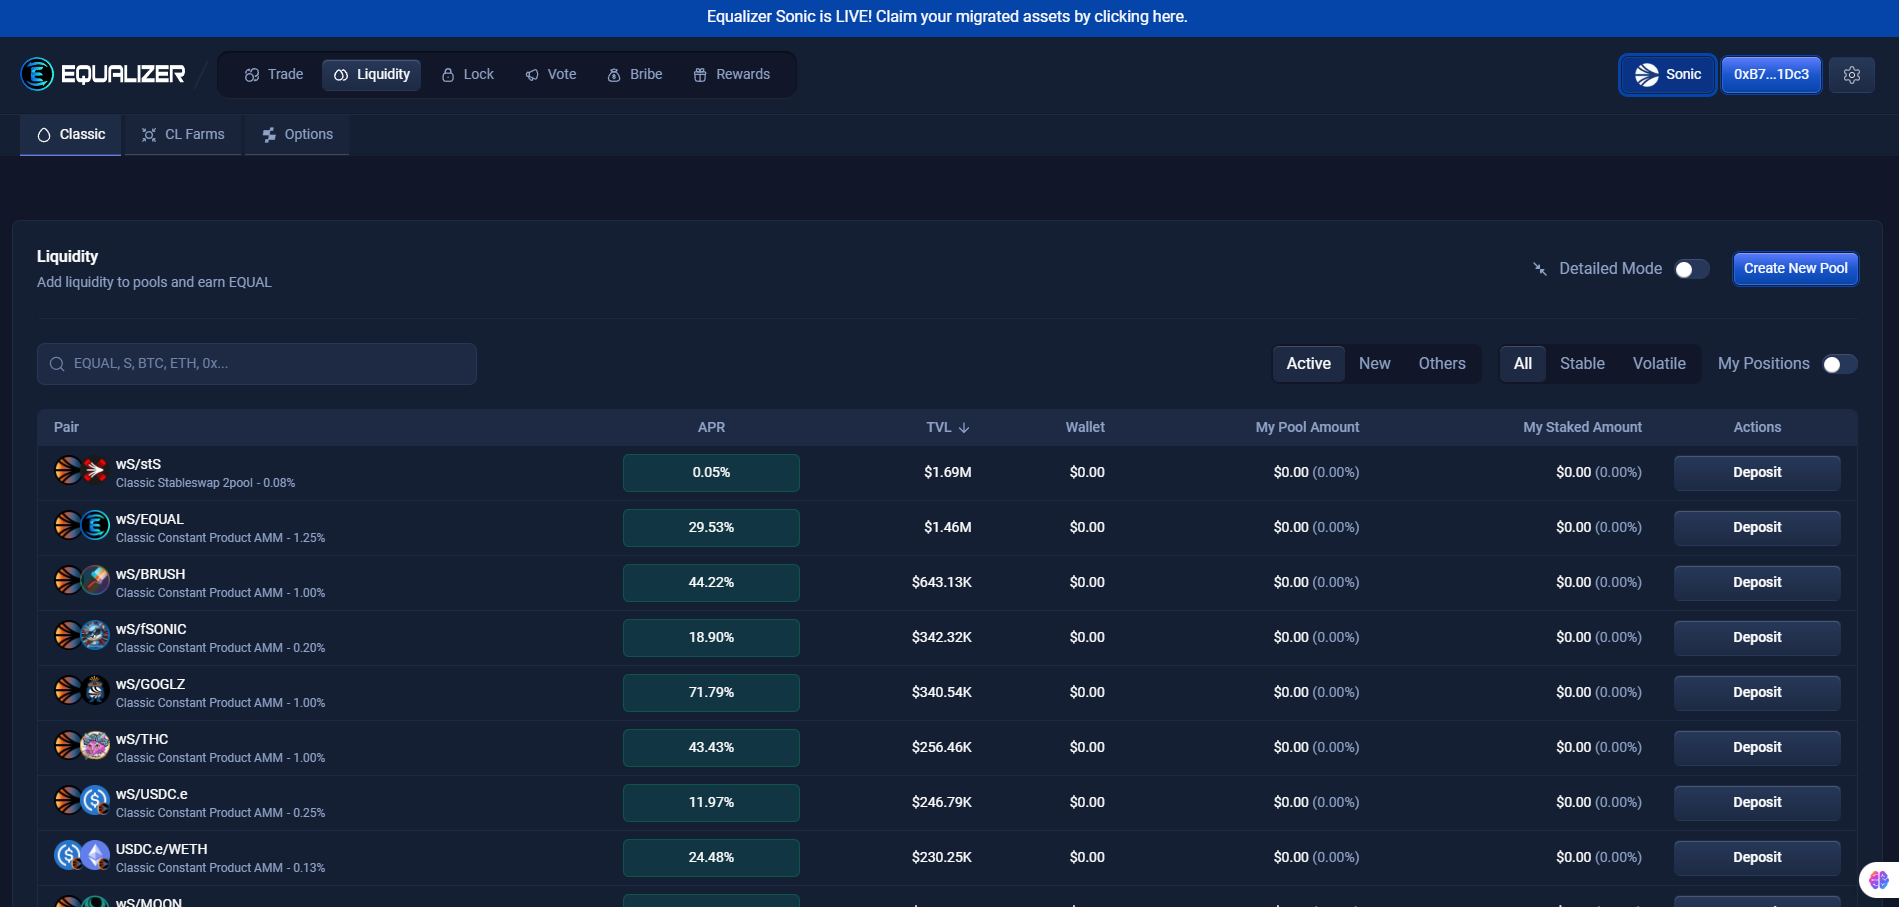Select the All pool type filter

pos(1523,364)
